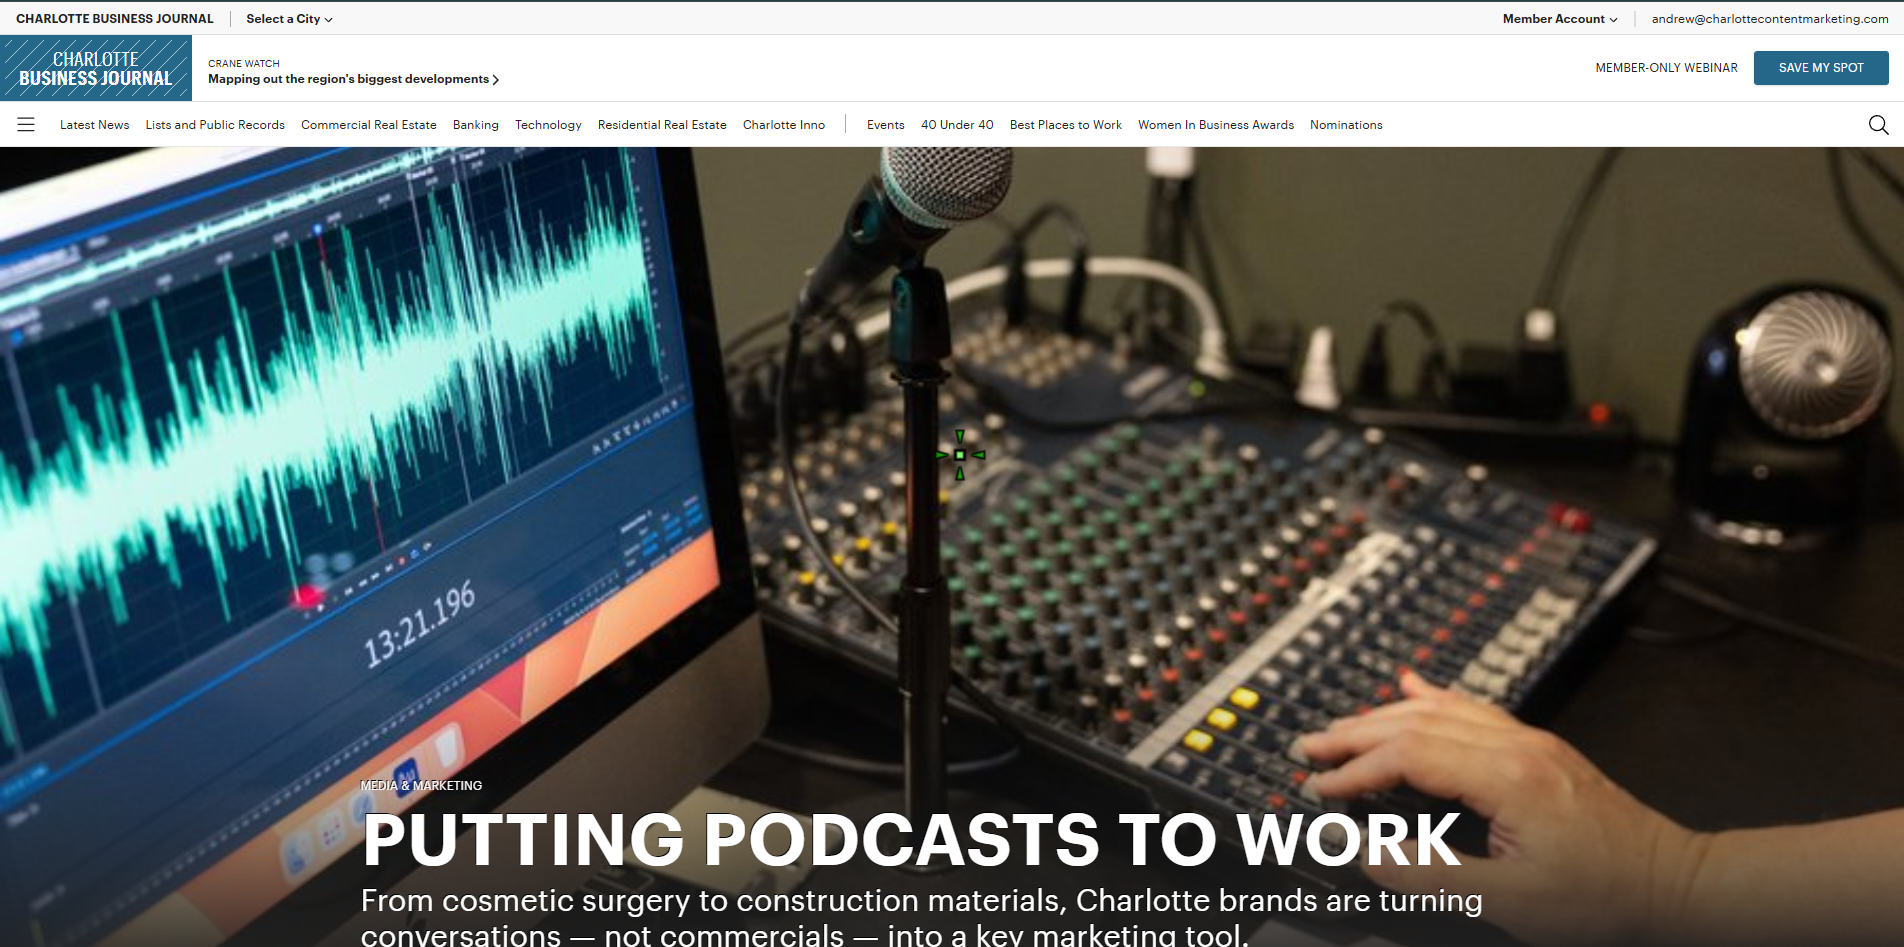Open article PUTTING PODCASTS TO WORK
Viewport: 1904px width, 947px height.
(x=911, y=840)
